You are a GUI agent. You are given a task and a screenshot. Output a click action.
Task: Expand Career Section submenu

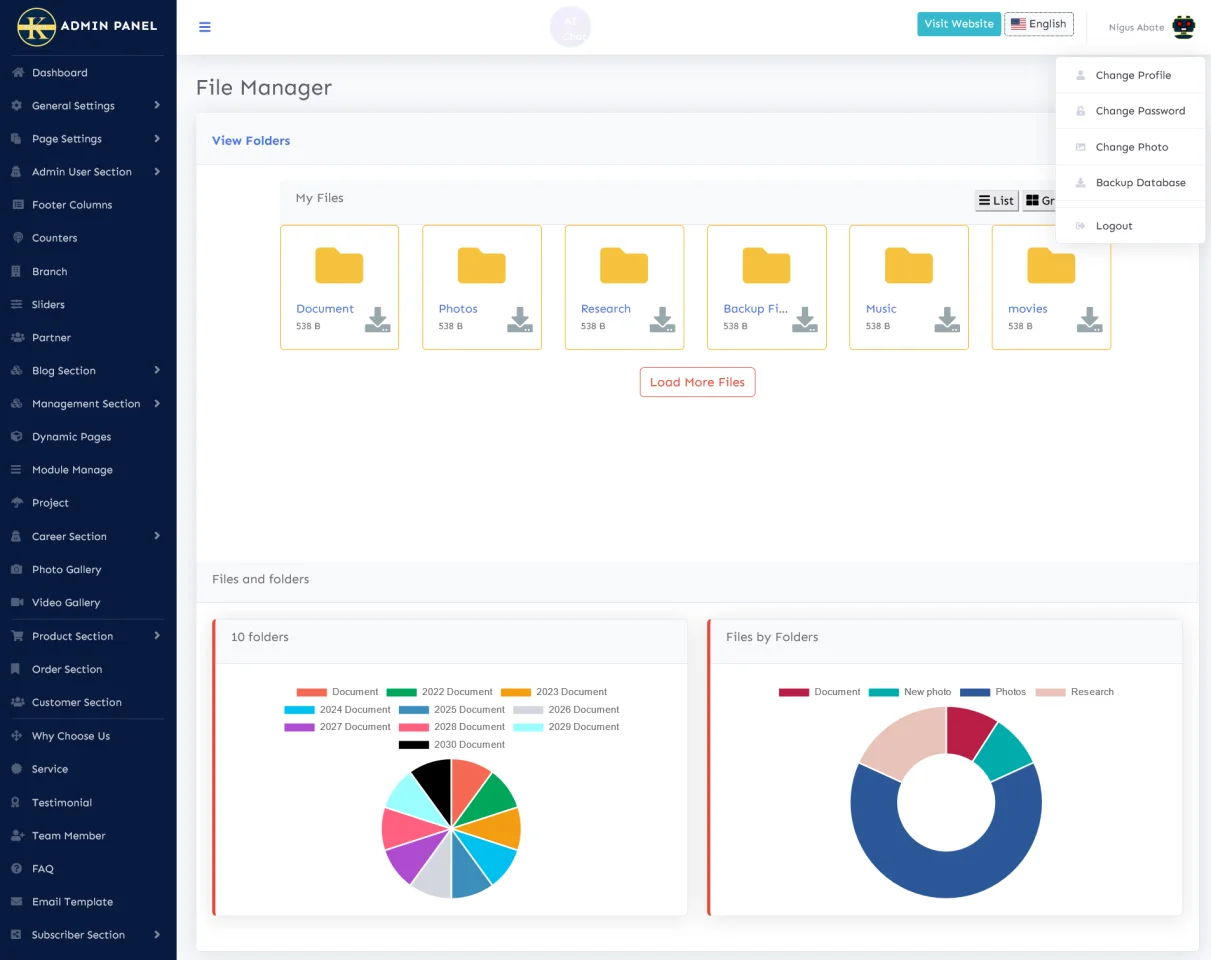point(88,537)
